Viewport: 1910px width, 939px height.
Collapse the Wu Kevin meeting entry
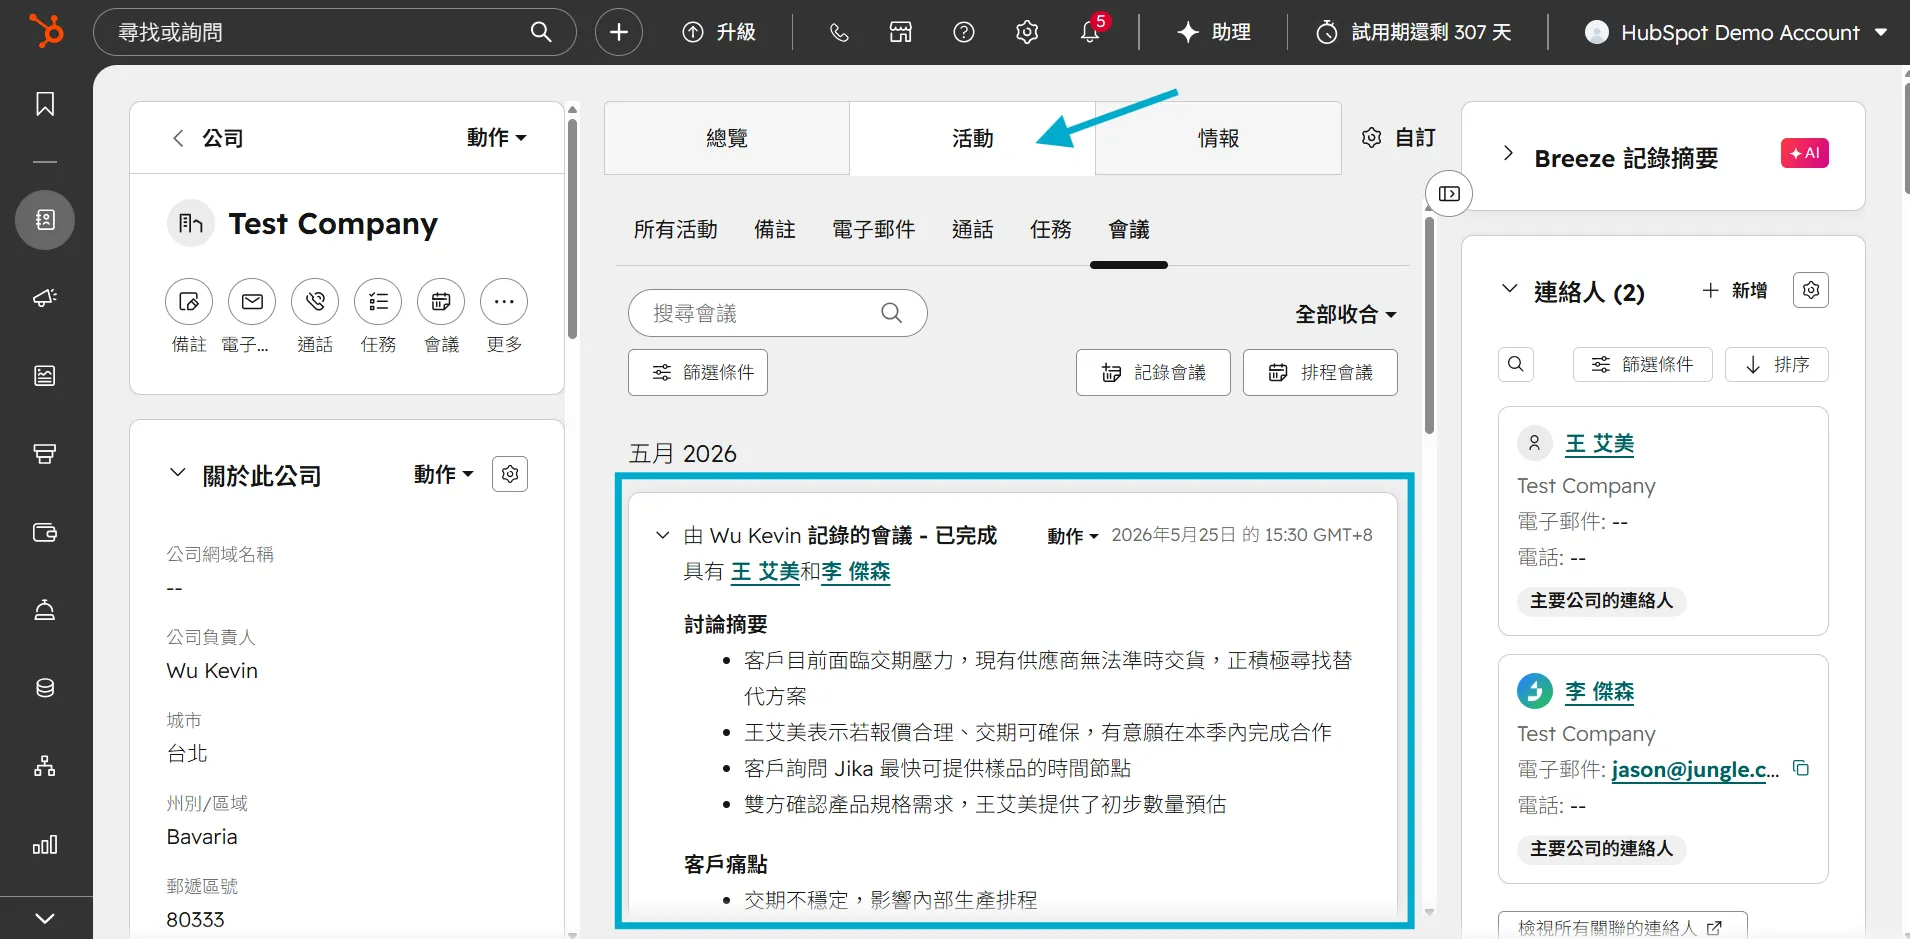662,535
